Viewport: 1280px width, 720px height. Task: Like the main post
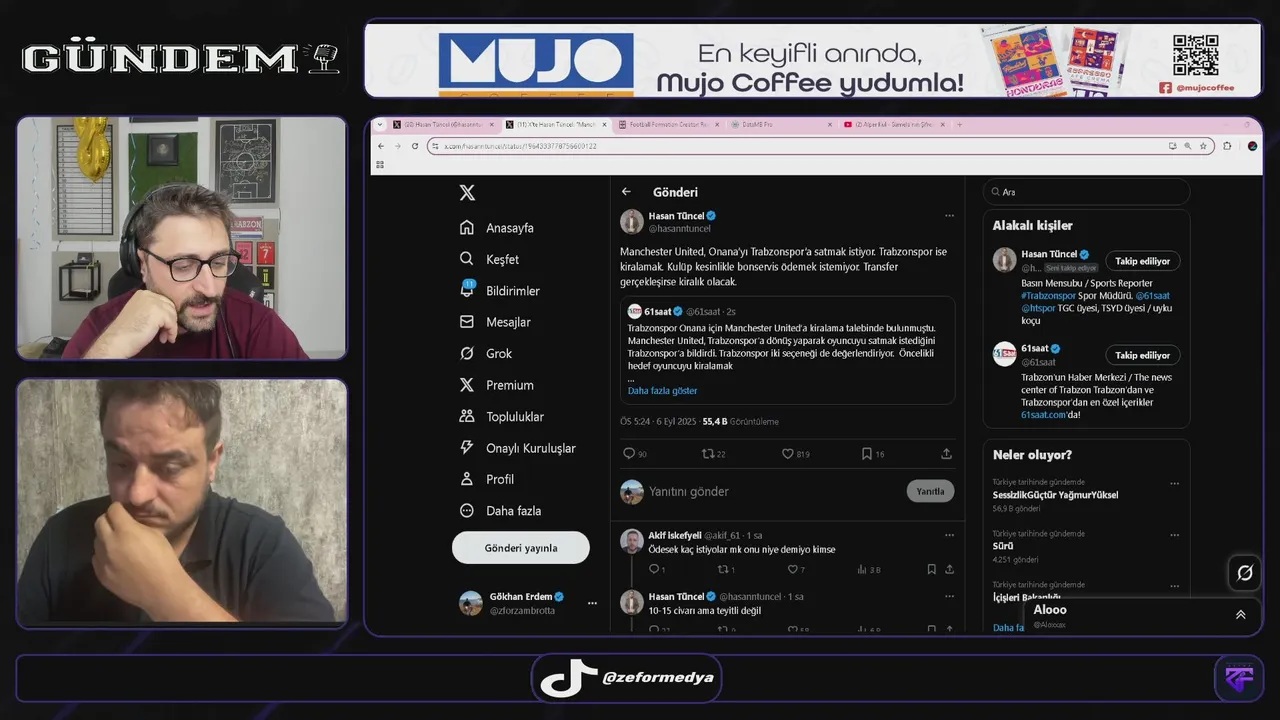(x=788, y=453)
